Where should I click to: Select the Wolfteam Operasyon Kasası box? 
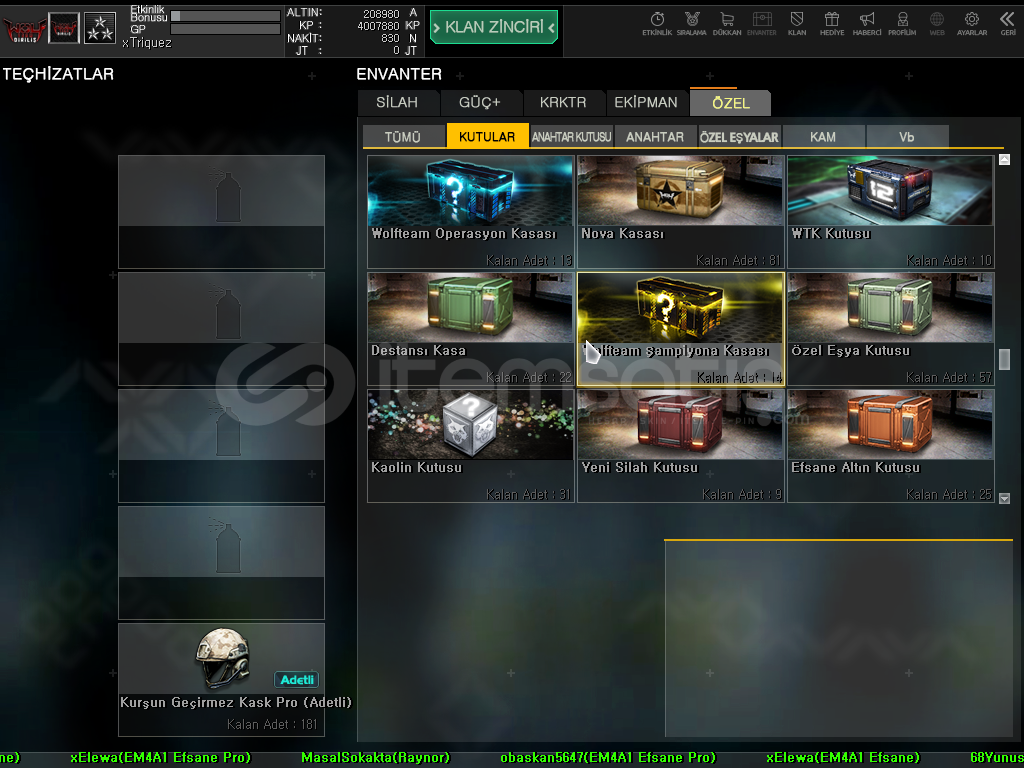click(470, 212)
